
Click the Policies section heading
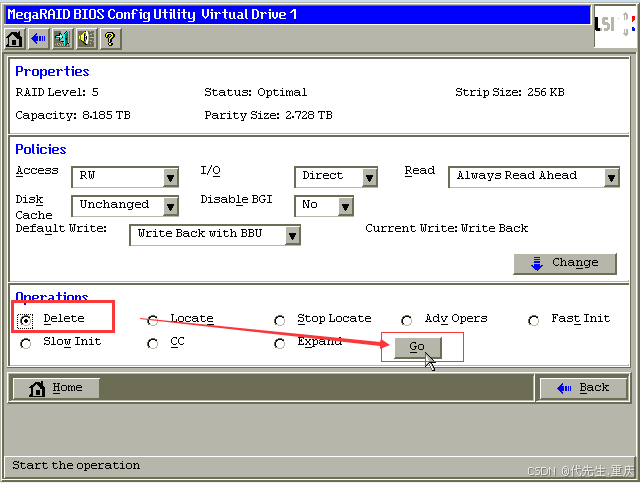[41, 149]
